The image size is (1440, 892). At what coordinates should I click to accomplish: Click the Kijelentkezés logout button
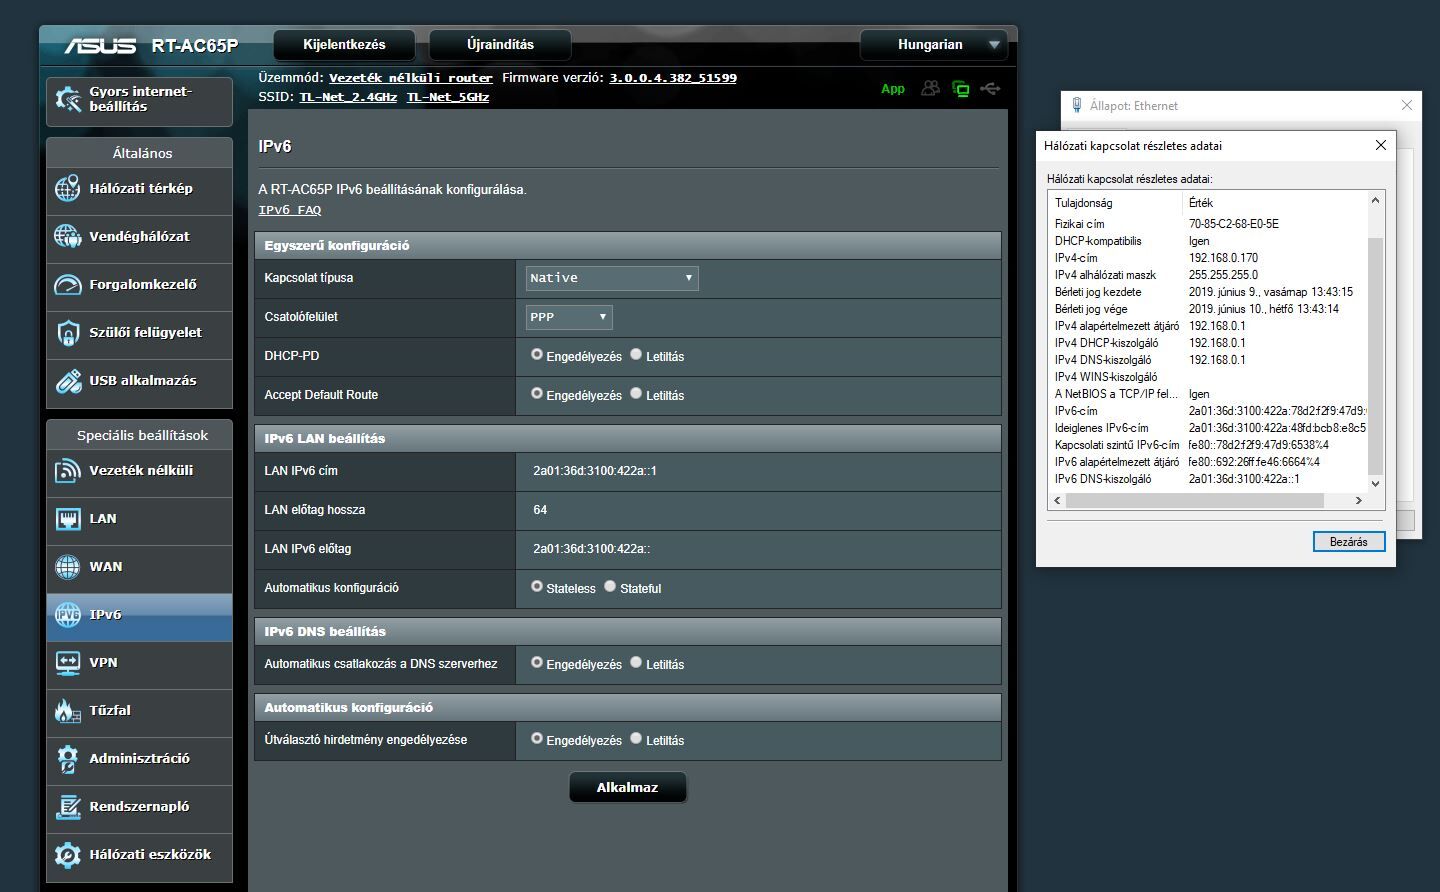tap(344, 44)
